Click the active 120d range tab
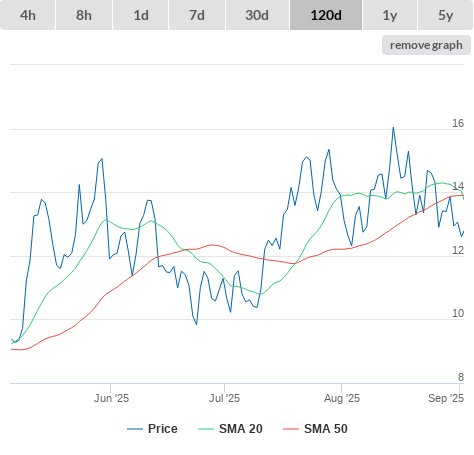This screenshot has width=474, height=455. 326,15
